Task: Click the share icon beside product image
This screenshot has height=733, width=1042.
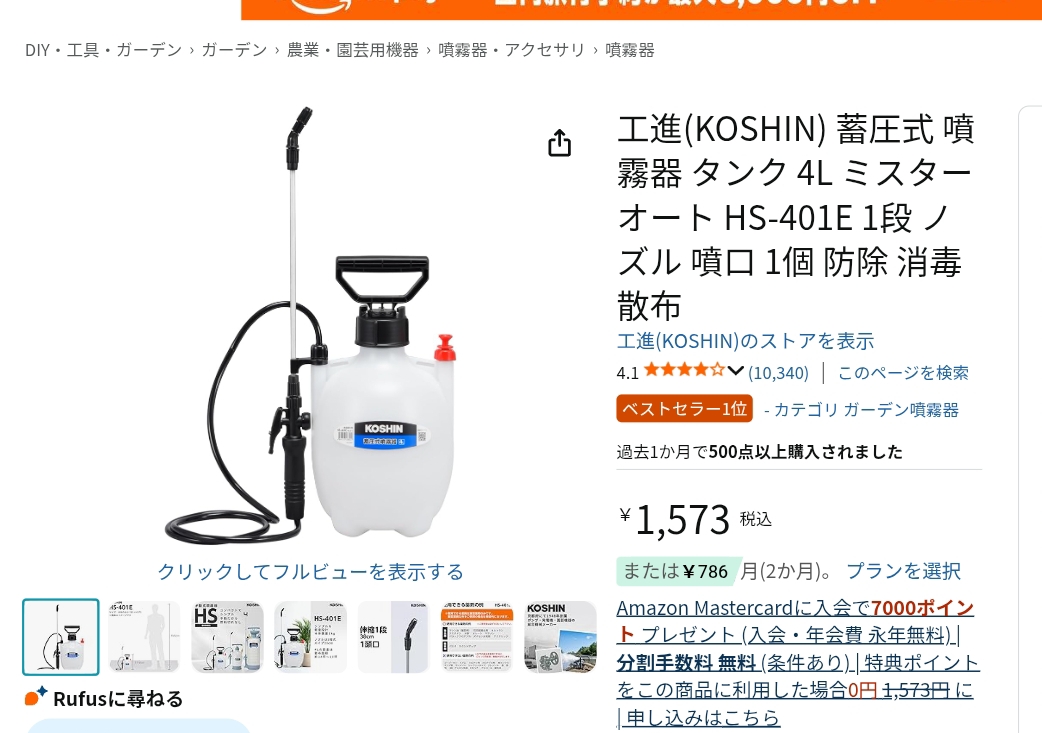Action: 560,143
